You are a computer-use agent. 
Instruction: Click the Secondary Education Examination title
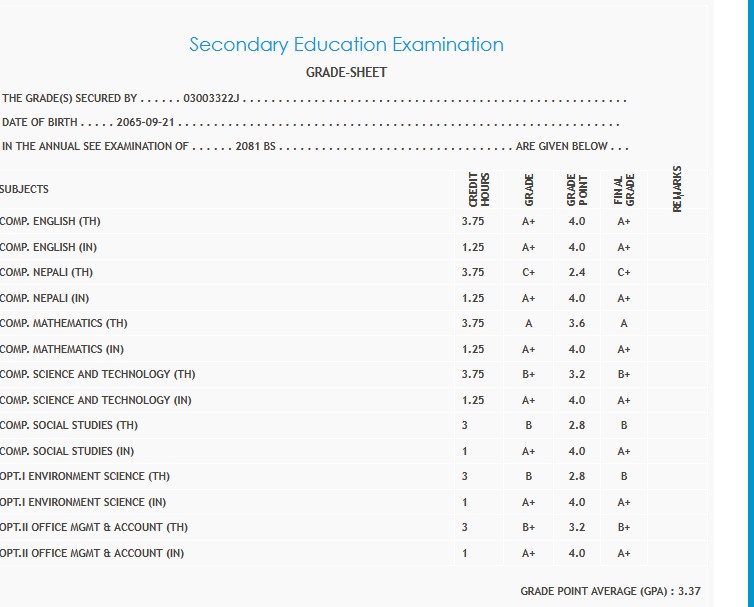[x=346, y=45]
